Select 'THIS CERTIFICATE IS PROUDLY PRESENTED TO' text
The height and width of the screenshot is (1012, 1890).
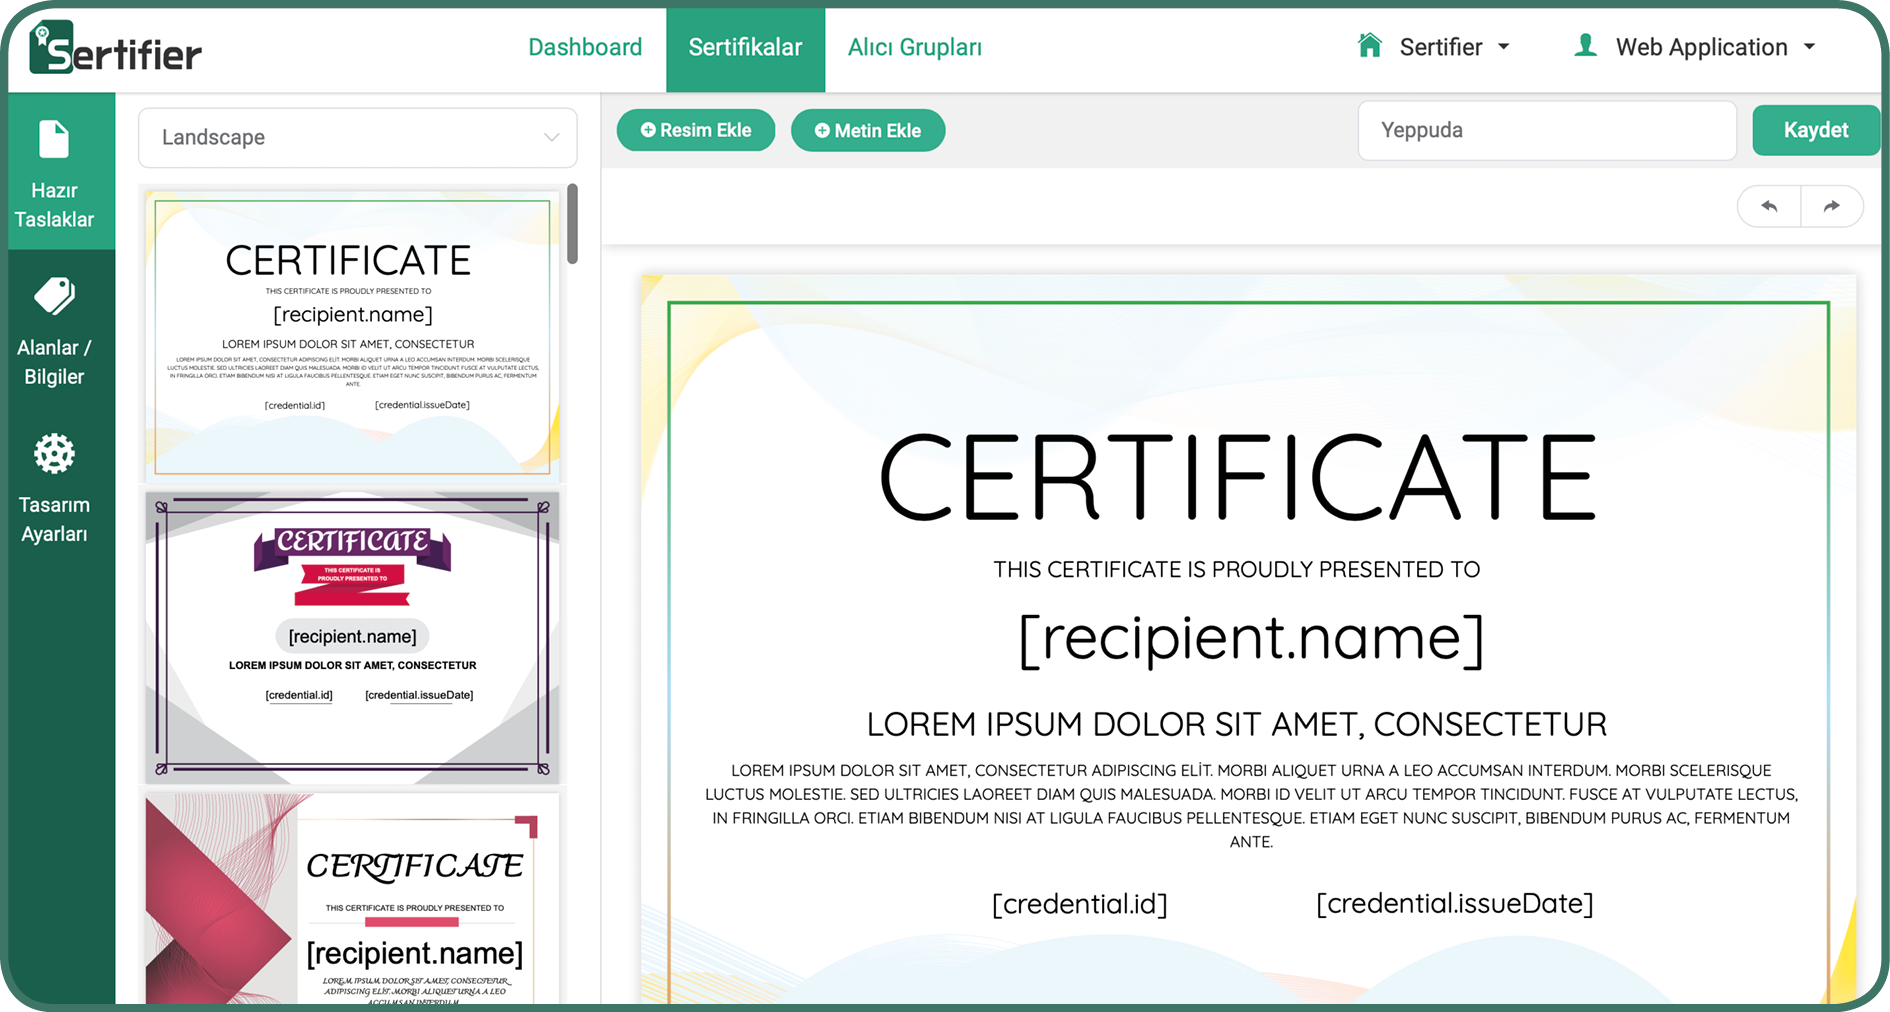pos(1236,569)
